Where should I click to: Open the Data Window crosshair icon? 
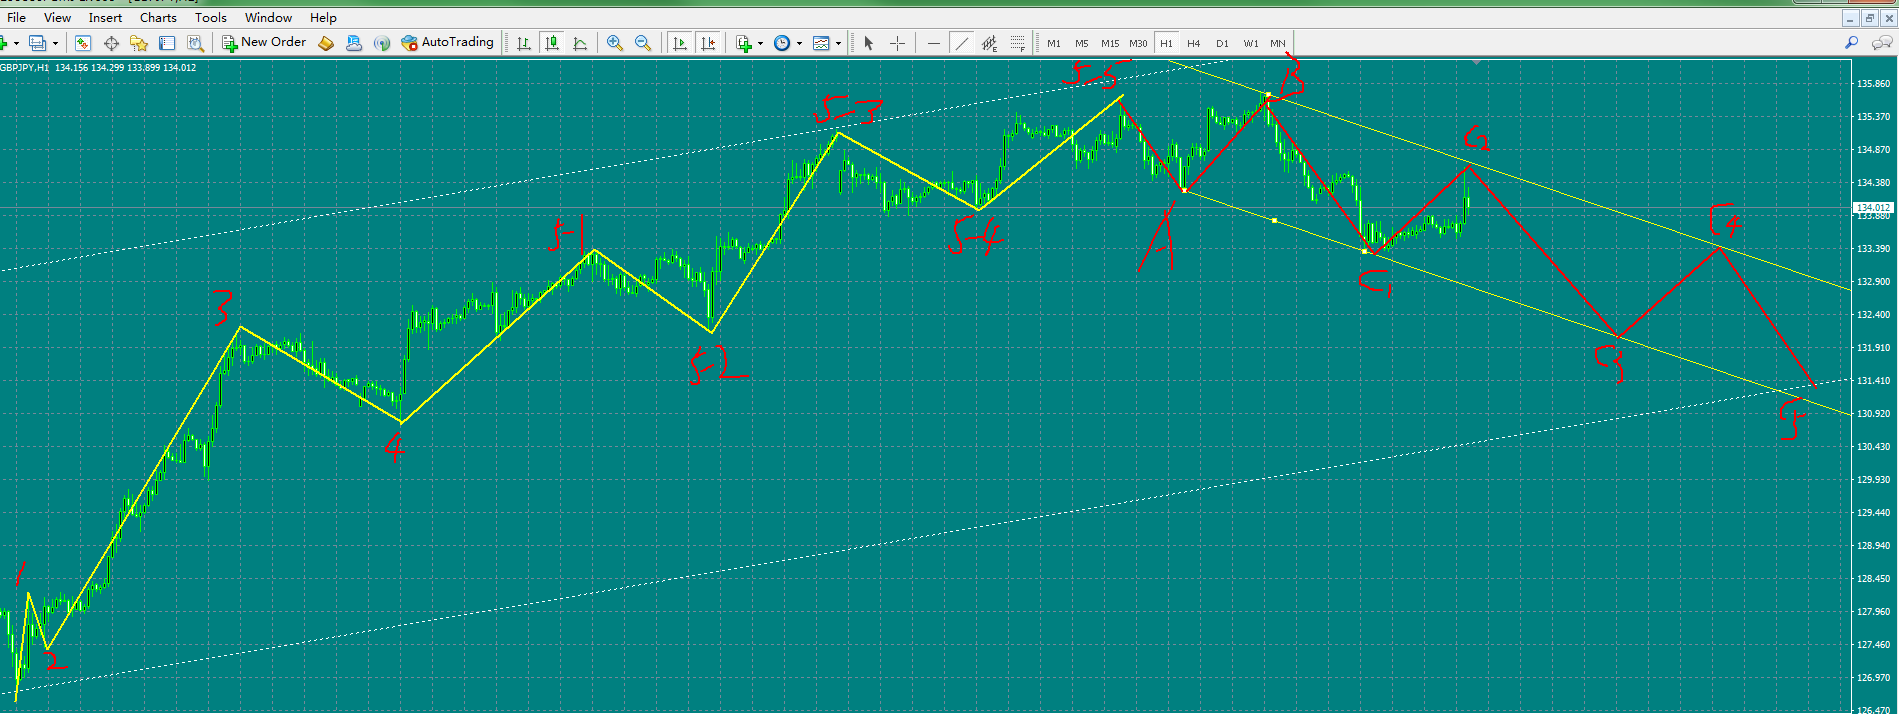click(x=111, y=43)
